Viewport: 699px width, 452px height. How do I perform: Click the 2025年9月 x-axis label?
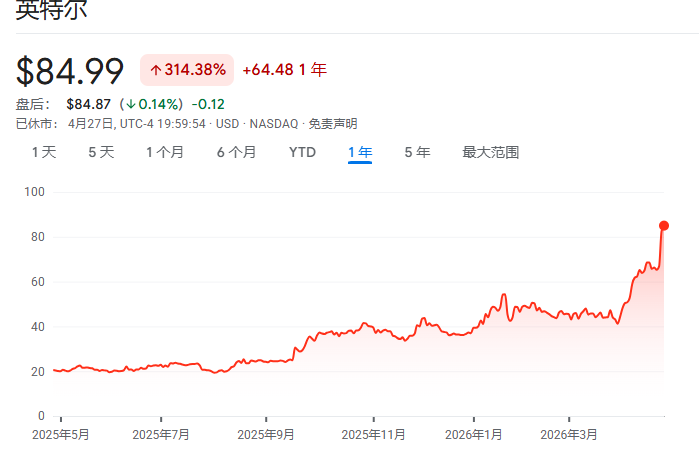(266, 435)
